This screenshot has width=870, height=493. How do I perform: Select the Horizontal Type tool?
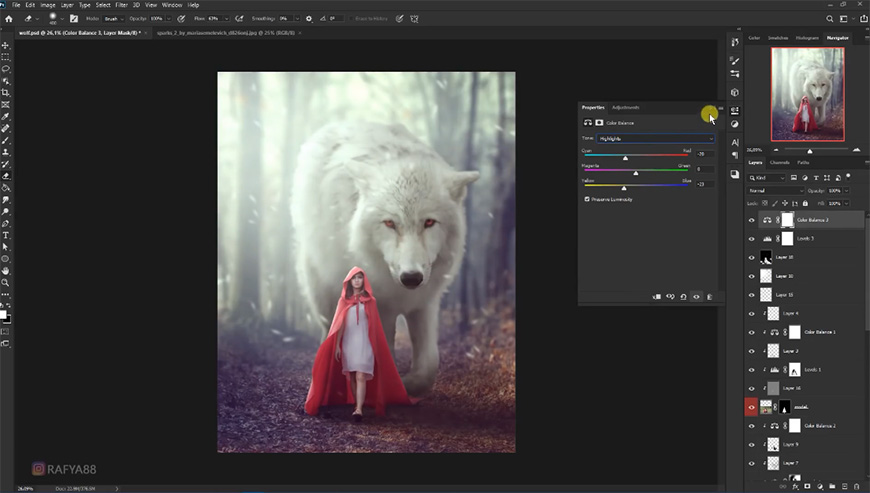(6, 235)
